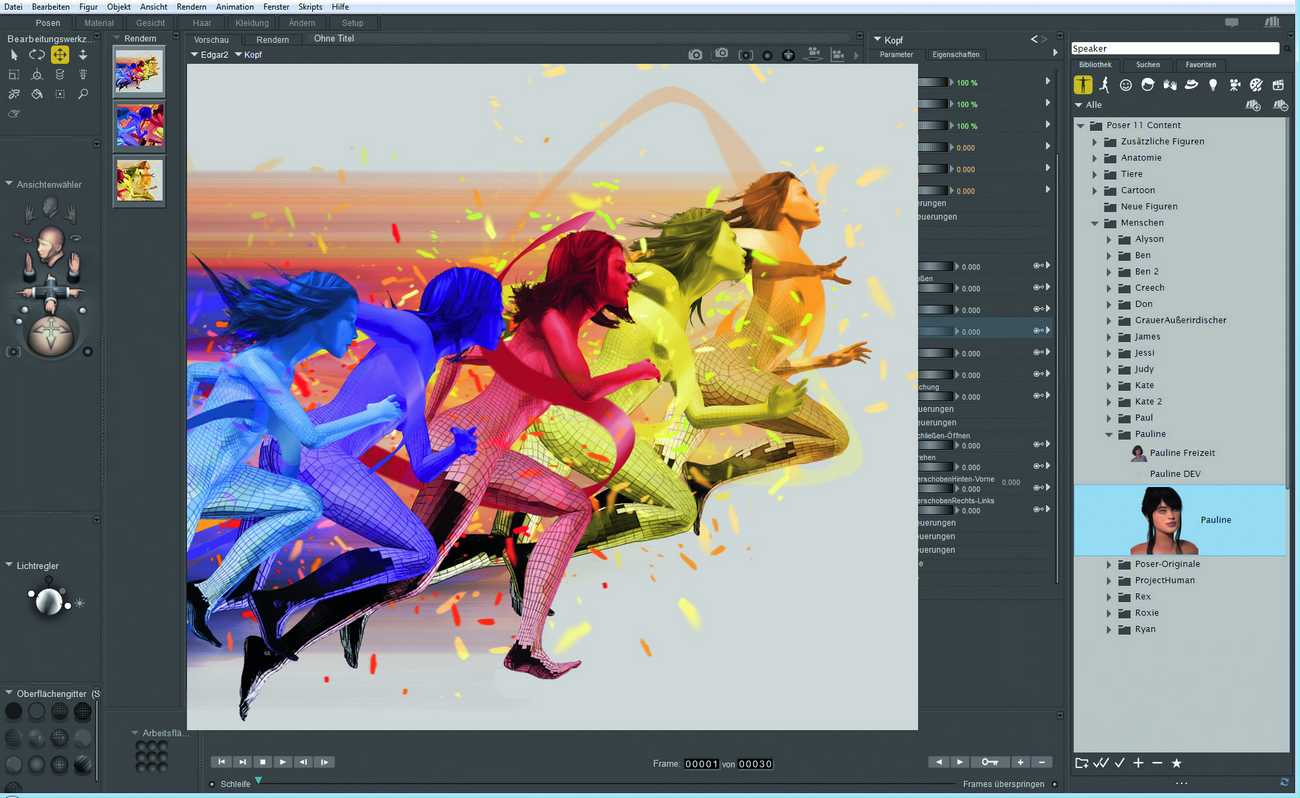Select the Rotate tool in editing tools
The height and width of the screenshot is (798, 1300).
pyautogui.click(x=36, y=55)
